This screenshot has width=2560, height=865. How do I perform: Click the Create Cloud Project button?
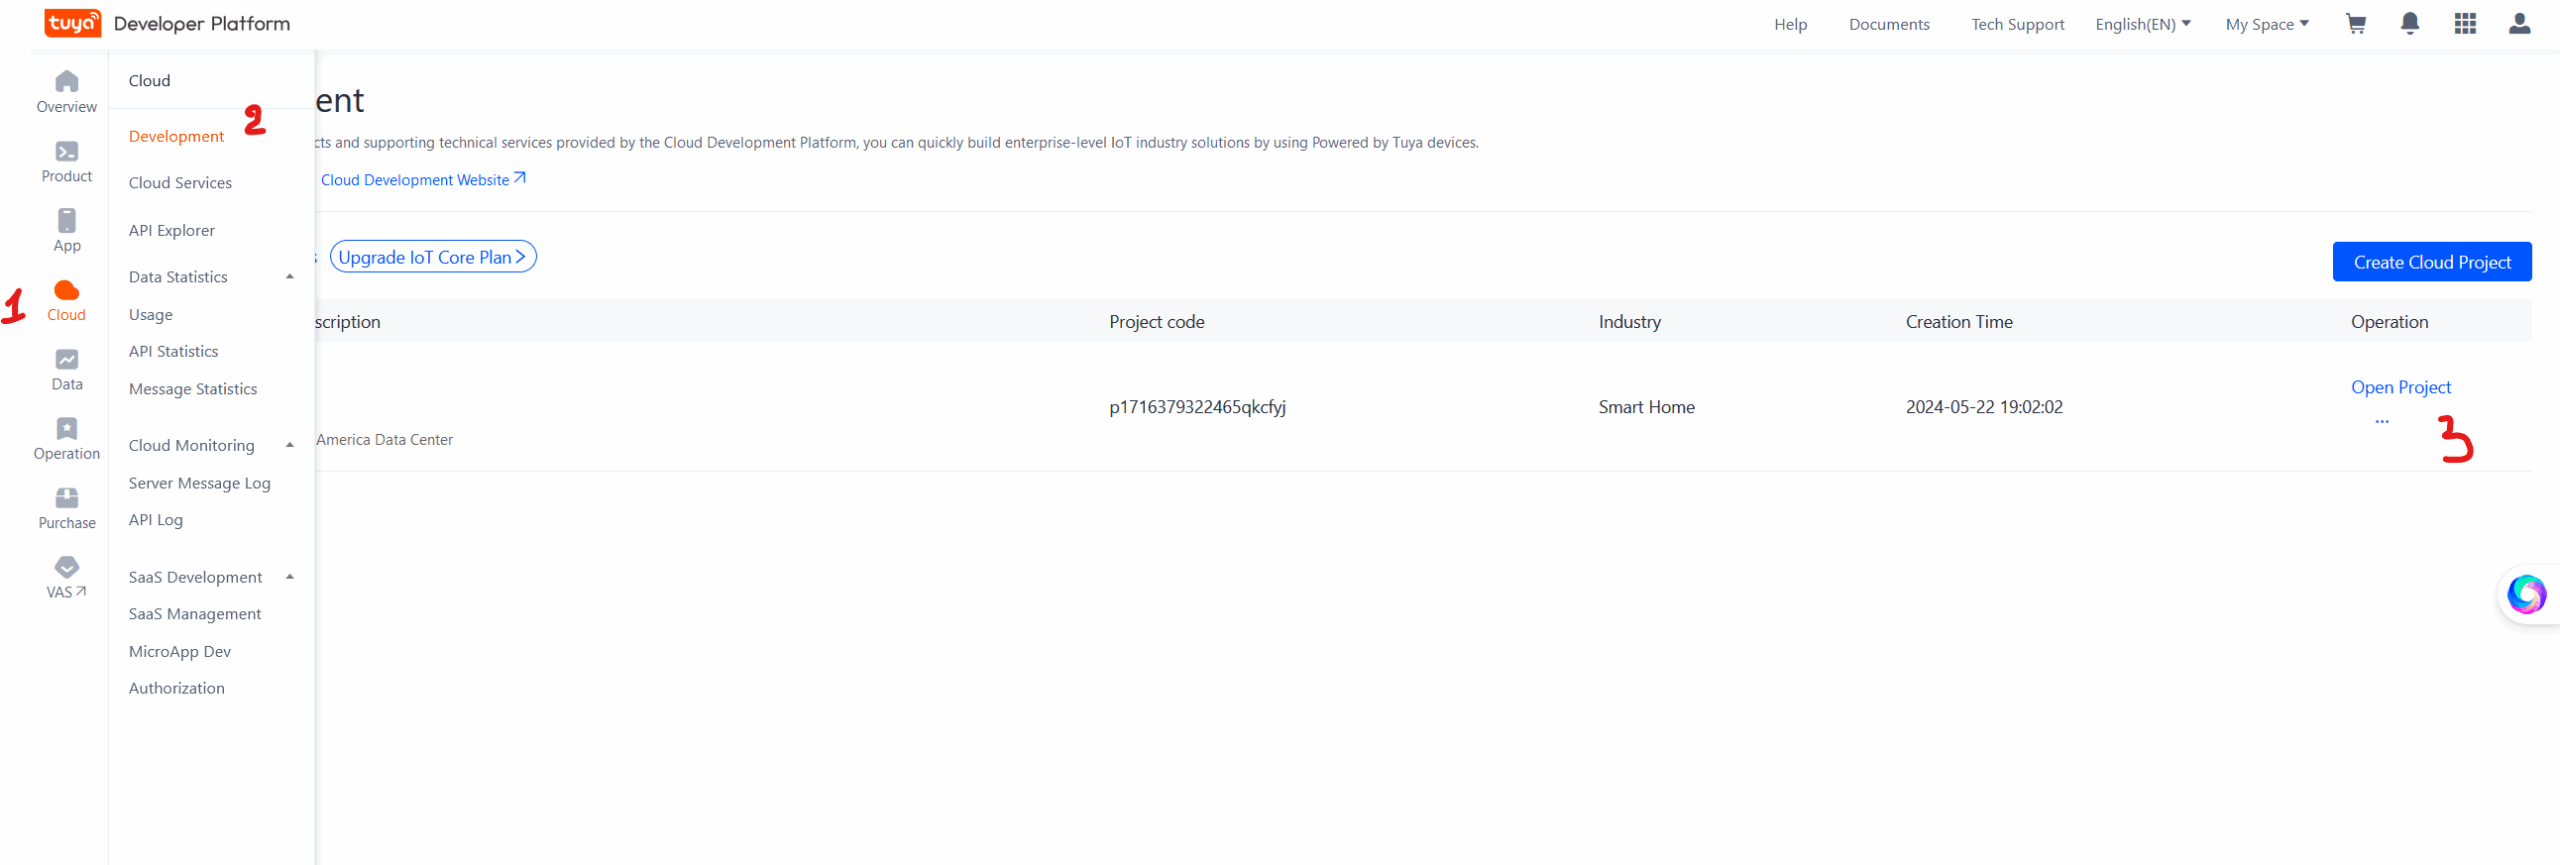point(2431,262)
